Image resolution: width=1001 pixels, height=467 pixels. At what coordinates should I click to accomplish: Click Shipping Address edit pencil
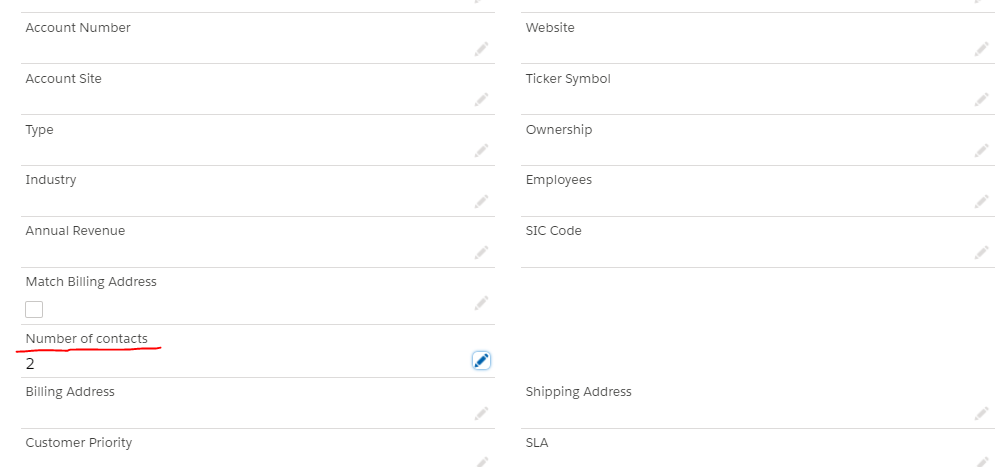981,413
